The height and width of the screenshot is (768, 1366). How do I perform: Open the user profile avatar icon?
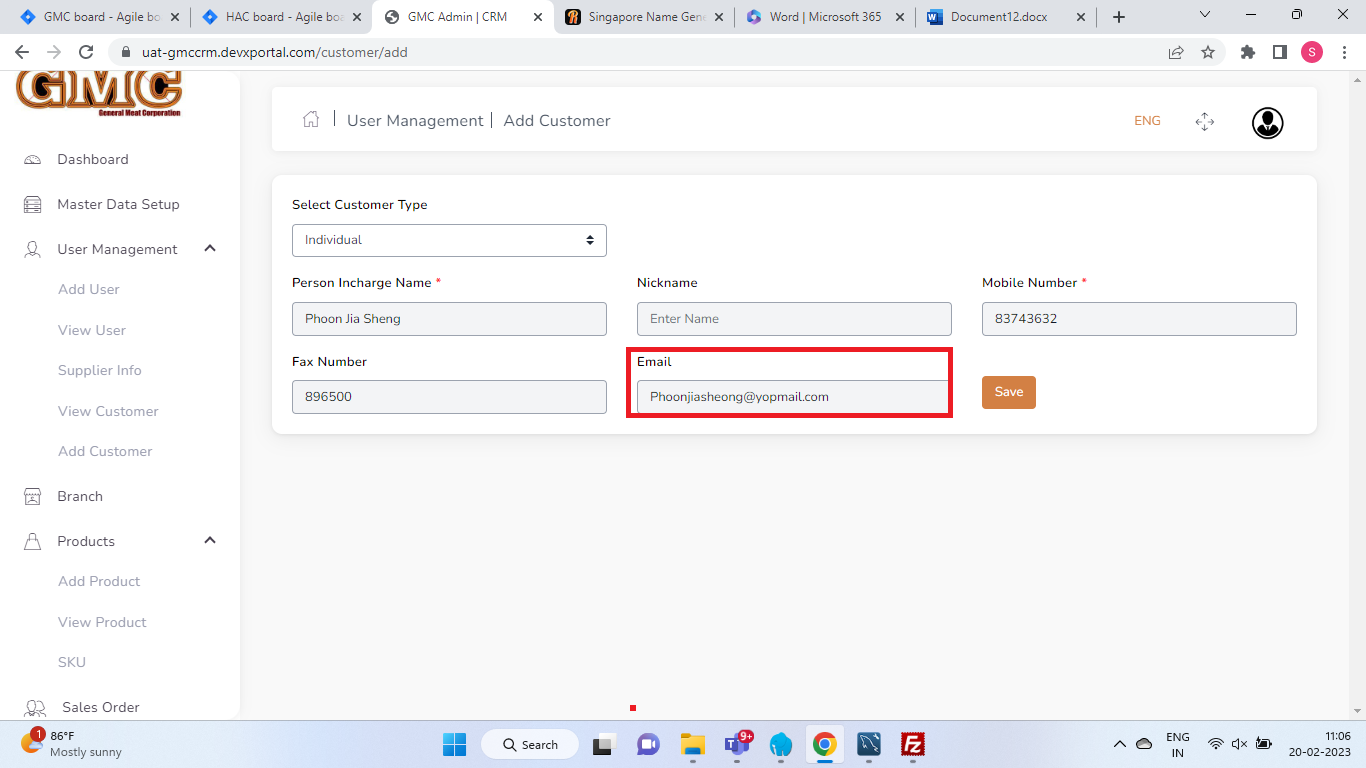coord(1267,122)
